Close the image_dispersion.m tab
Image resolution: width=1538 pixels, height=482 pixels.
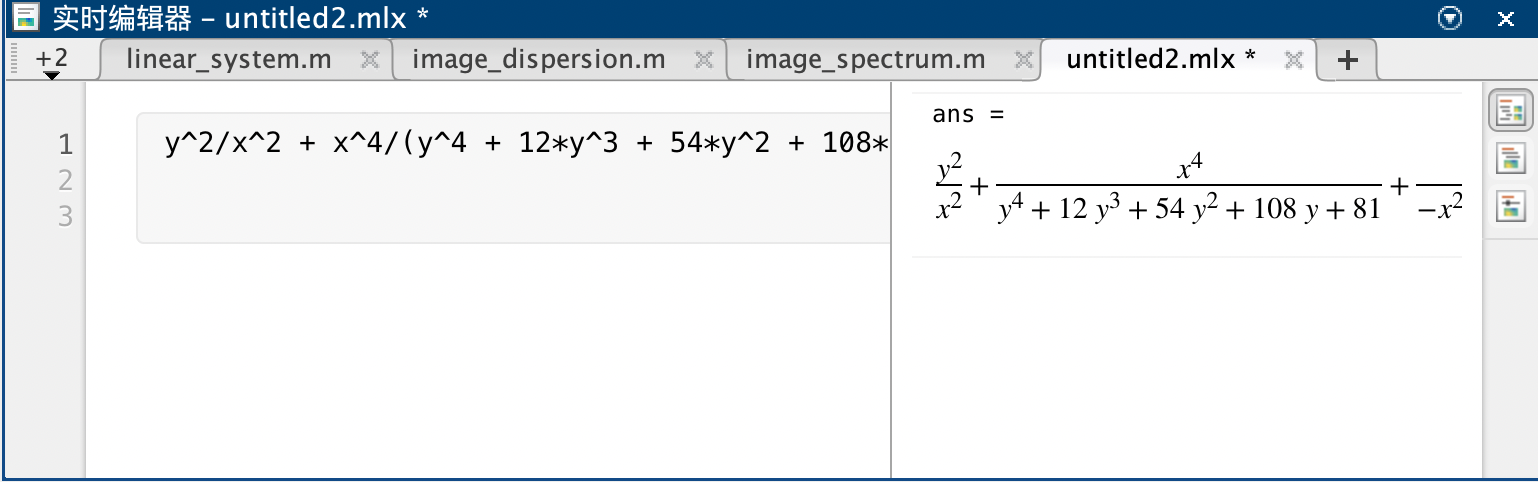[704, 60]
